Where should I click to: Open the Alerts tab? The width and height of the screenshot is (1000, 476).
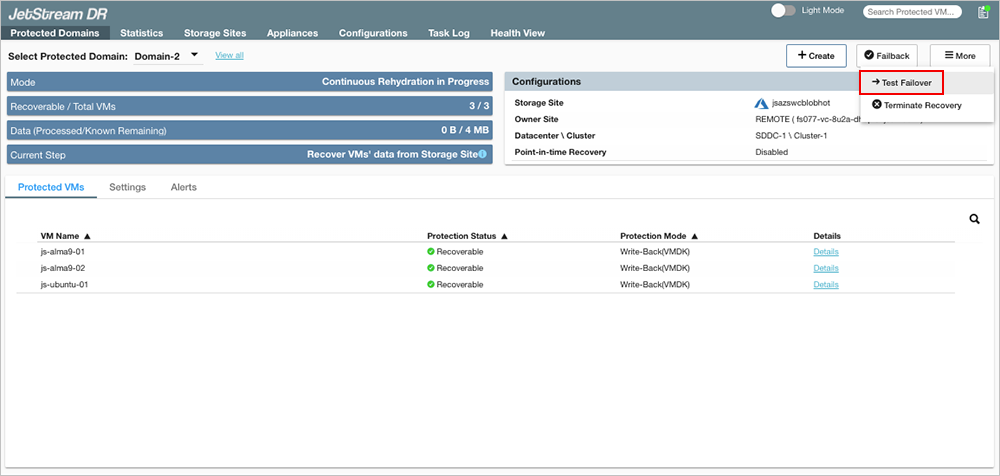click(183, 187)
